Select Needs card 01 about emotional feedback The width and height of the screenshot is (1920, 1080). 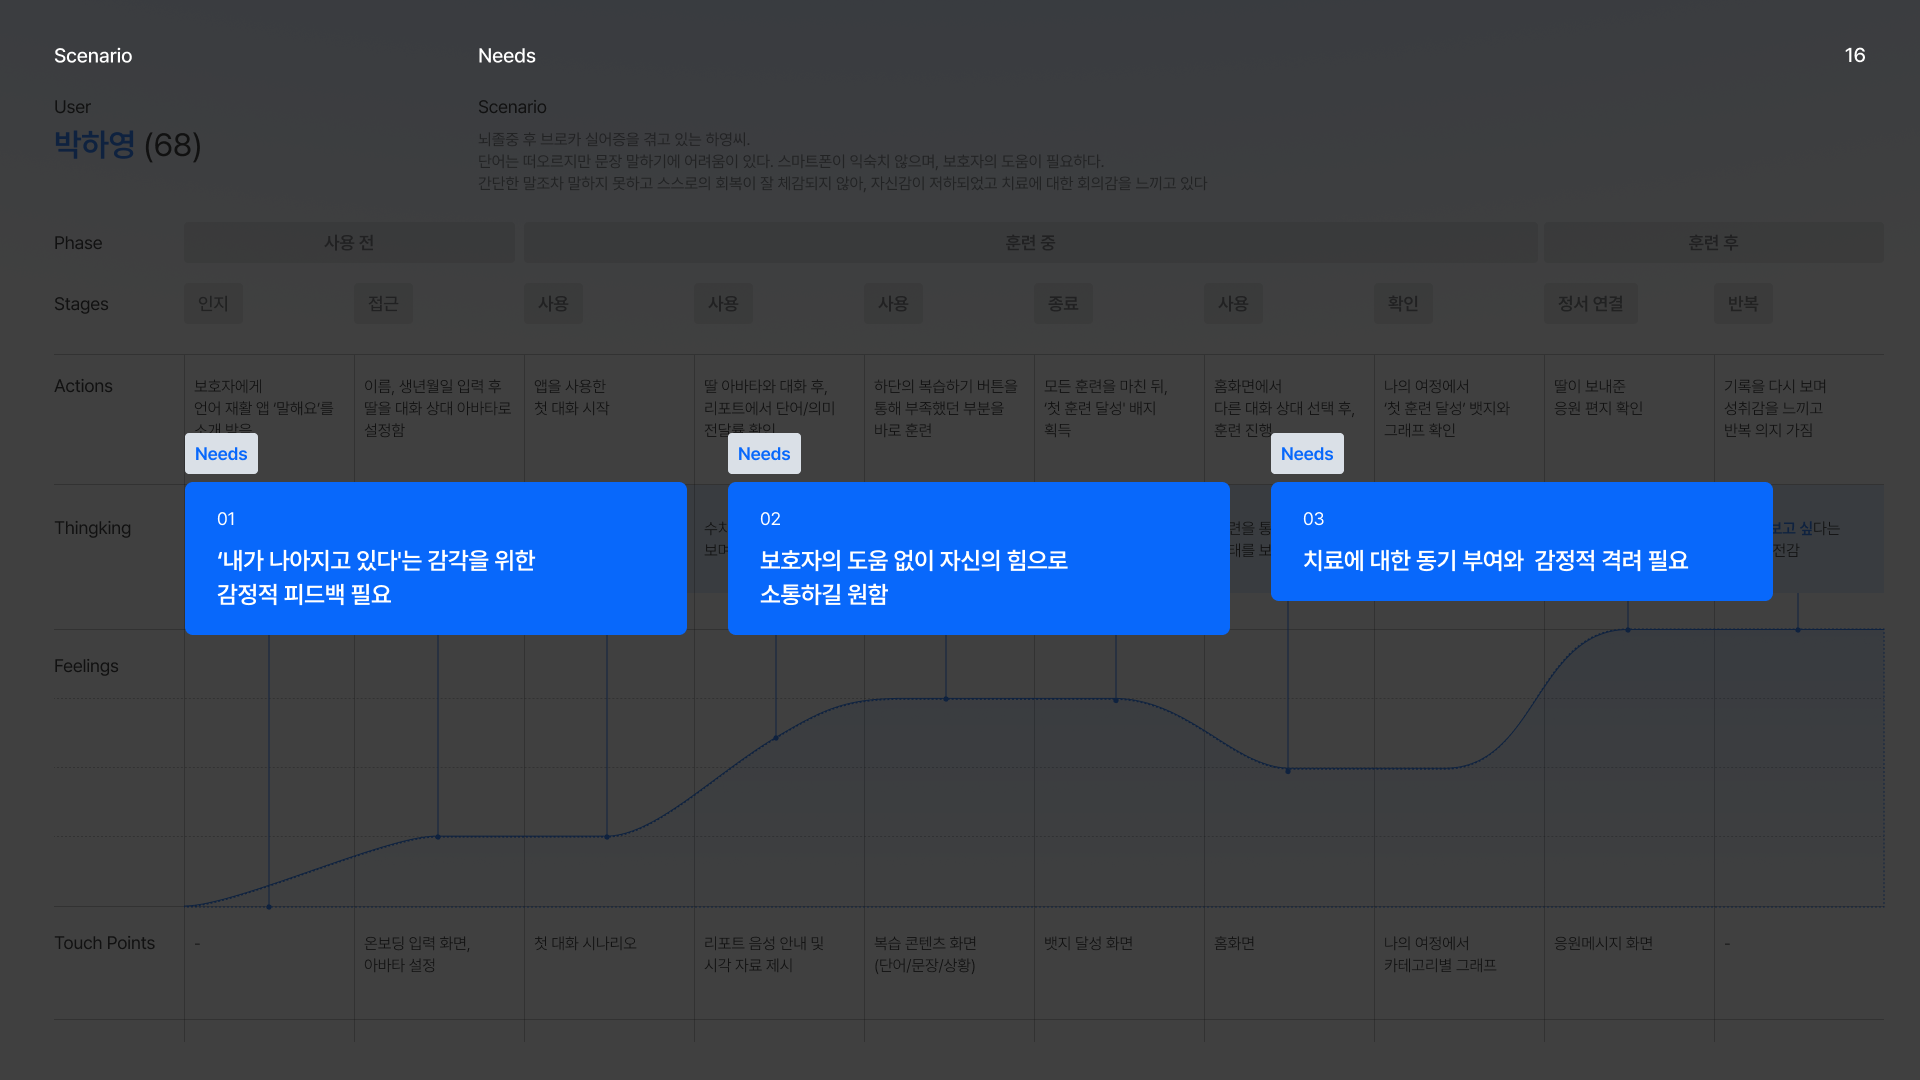435,558
